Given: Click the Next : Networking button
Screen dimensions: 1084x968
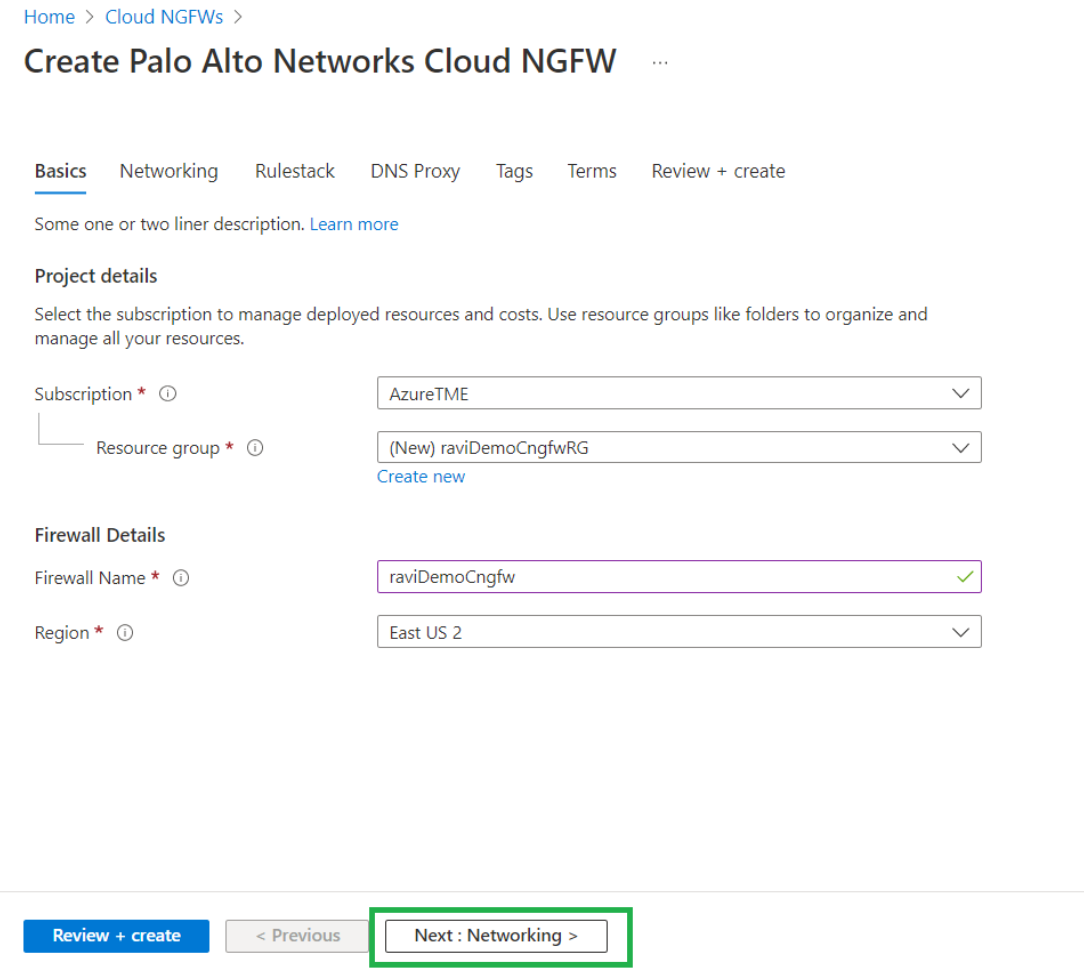Looking at the screenshot, I should 496,935.
